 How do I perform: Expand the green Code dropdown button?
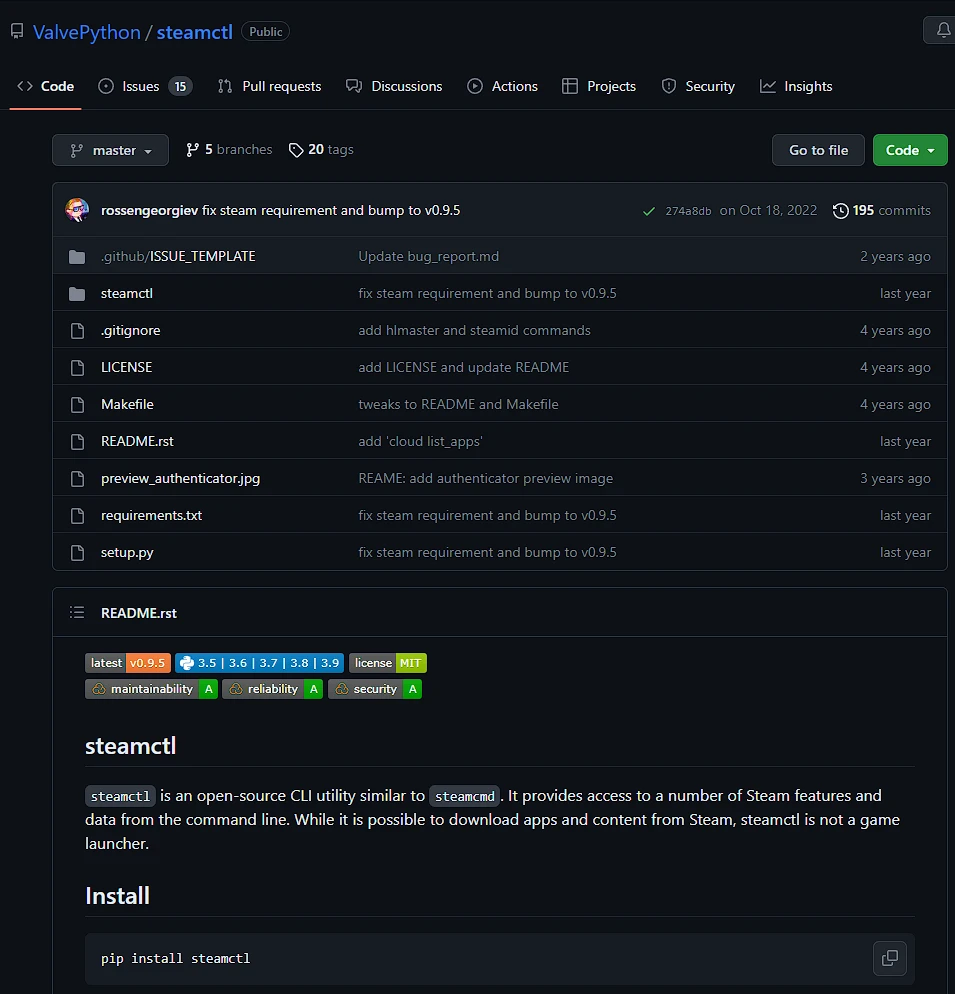pyautogui.click(x=909, y=150)
